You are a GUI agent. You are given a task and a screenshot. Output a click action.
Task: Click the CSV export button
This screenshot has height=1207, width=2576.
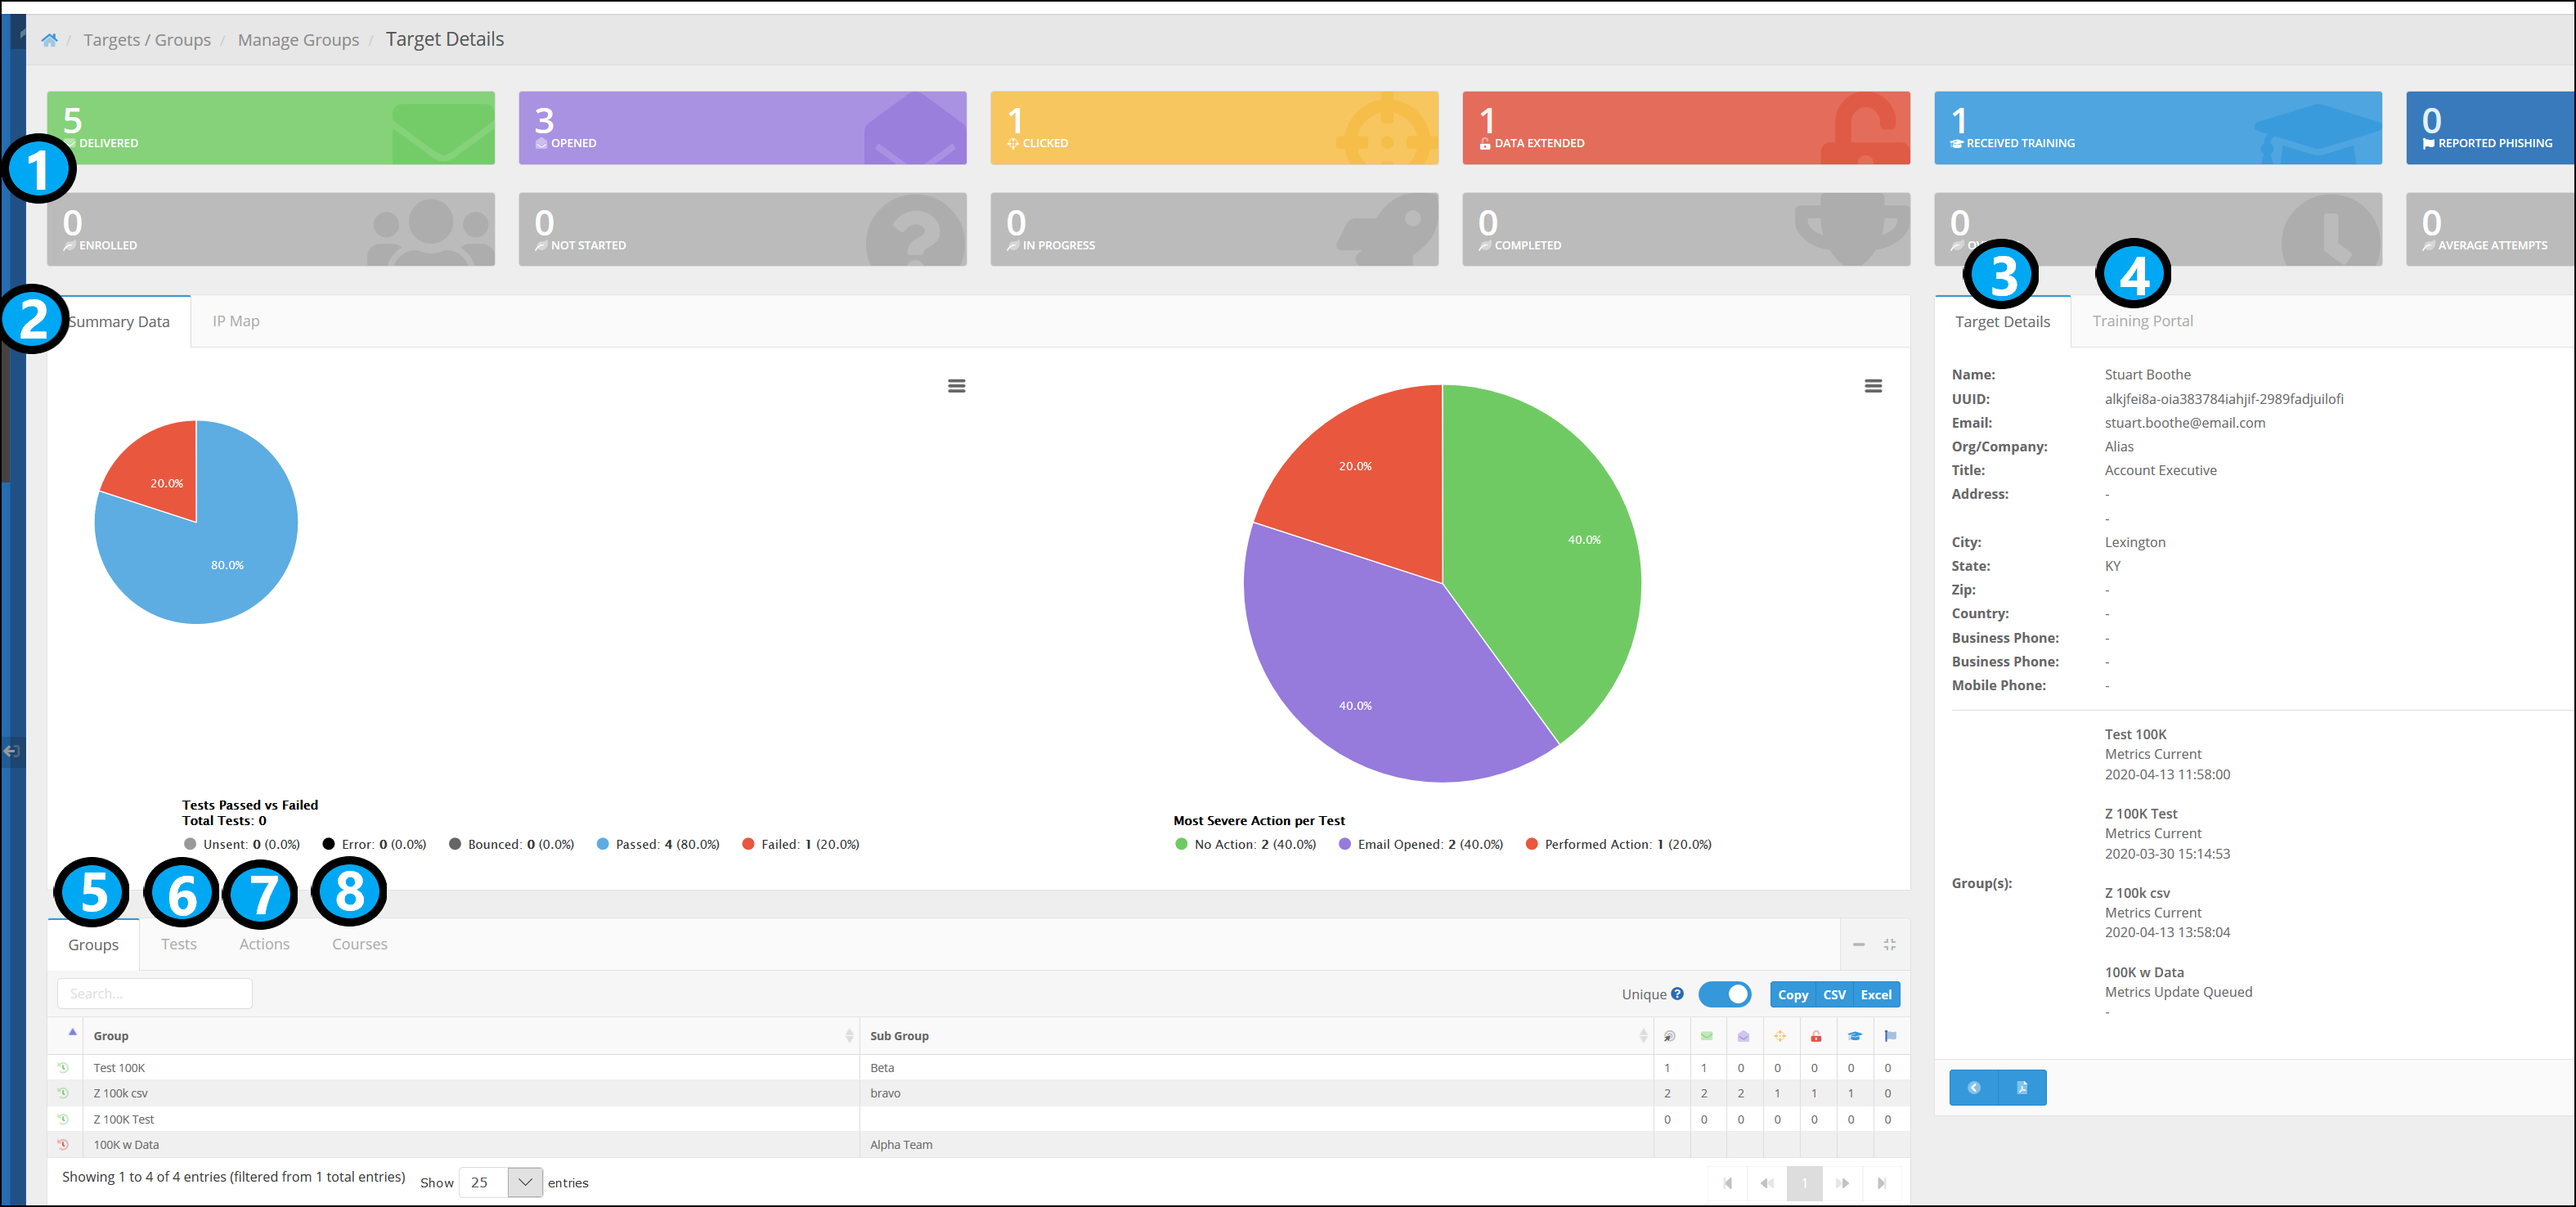click(1834, 994)
